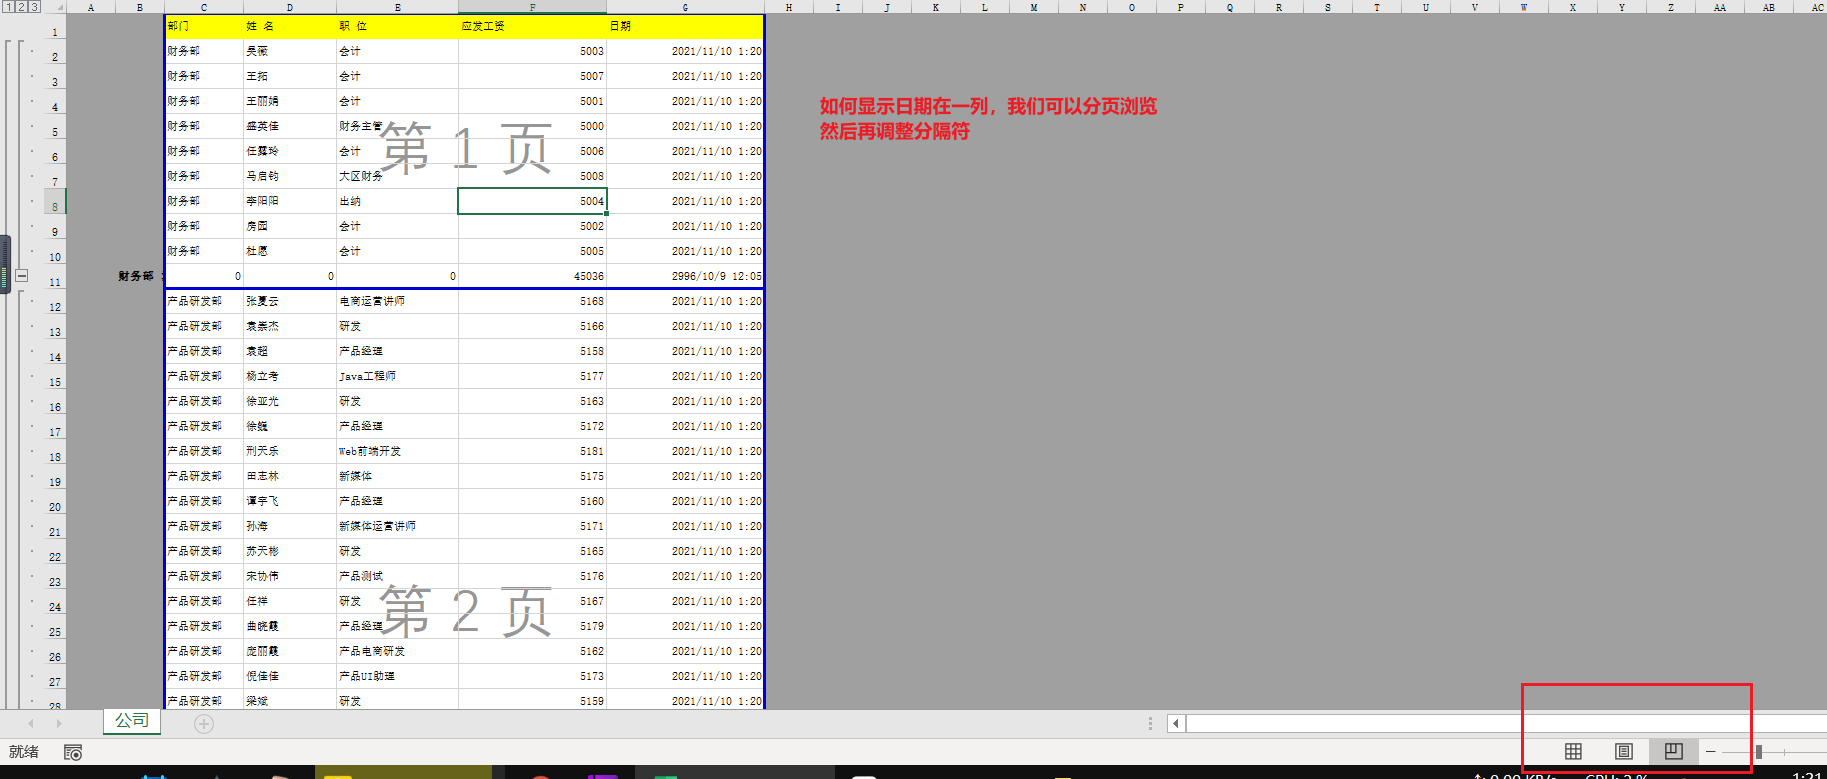This screenshot has height=779, width=1827.
Task: Click the taskbar clock at bottom right
Action: point(1806,775)
